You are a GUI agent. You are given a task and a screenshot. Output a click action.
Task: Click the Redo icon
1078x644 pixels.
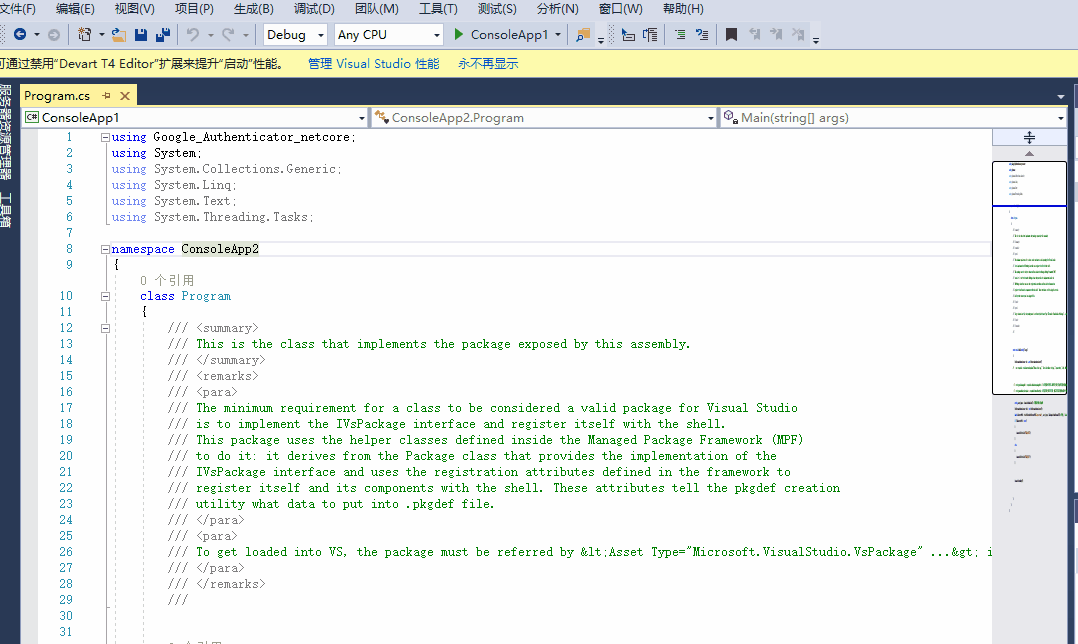pos(228,34)
